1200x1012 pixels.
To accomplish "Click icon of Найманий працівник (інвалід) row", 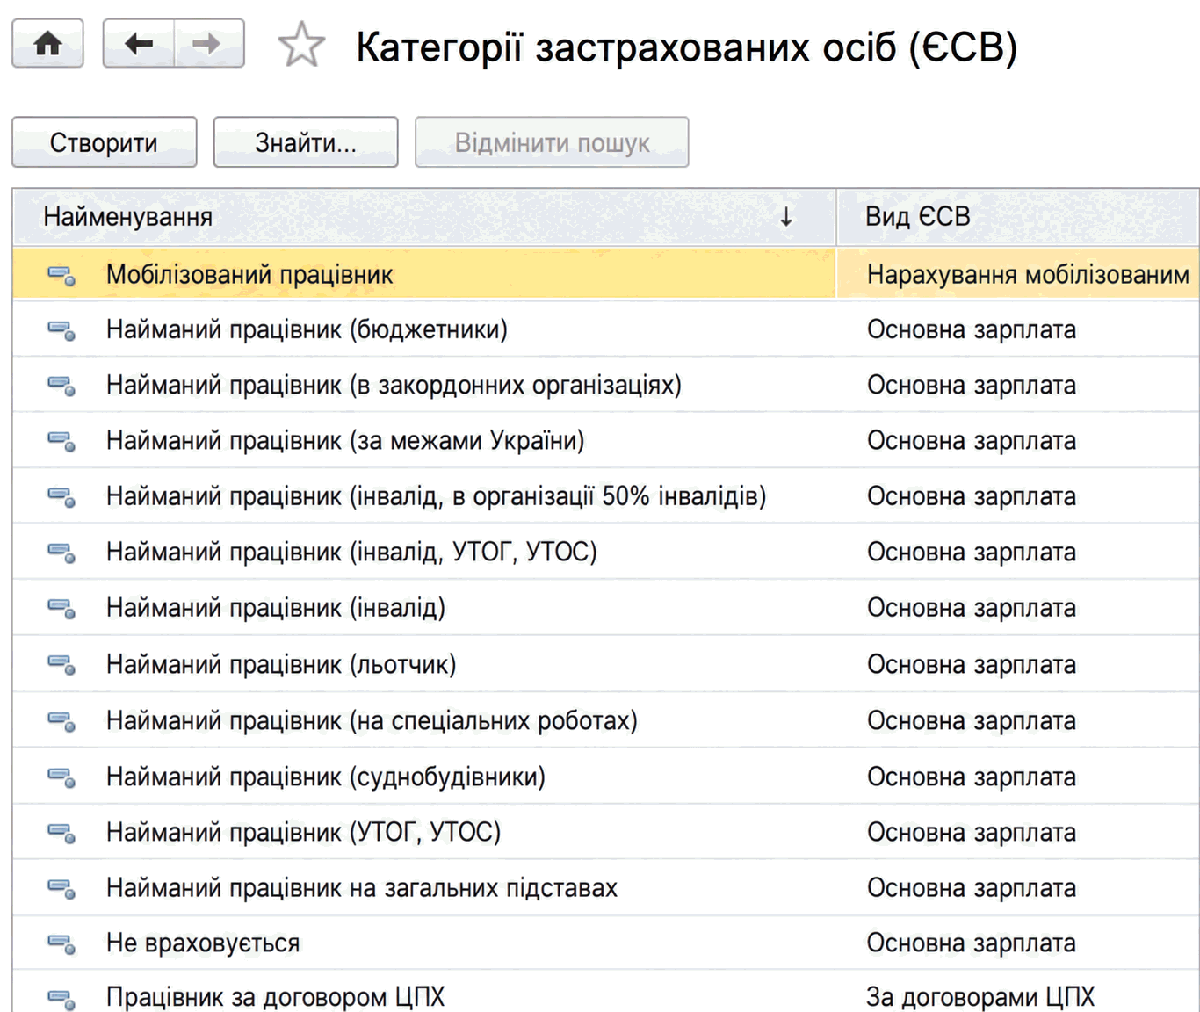I will coord(61,608).
